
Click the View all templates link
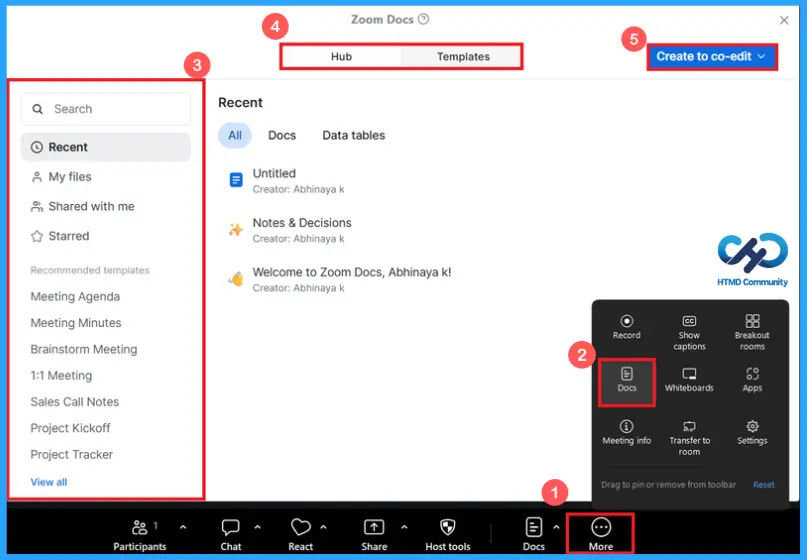point(48,482)
